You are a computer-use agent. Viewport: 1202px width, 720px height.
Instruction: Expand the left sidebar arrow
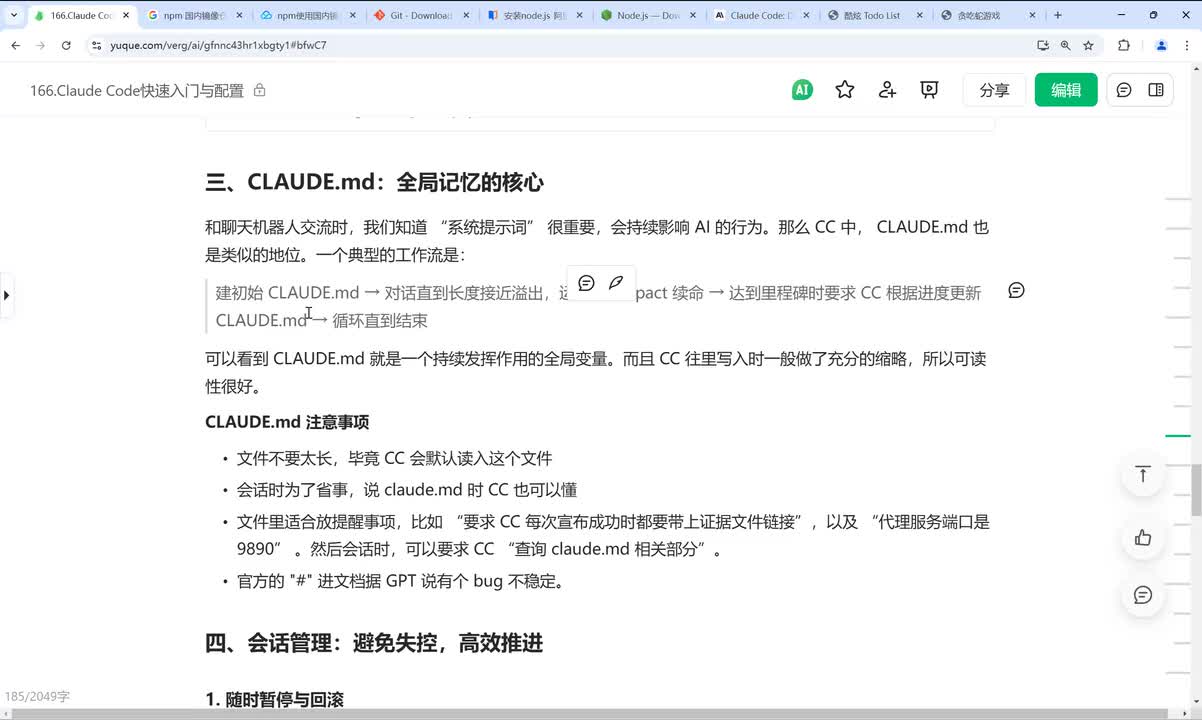click(x=6, y=296)
